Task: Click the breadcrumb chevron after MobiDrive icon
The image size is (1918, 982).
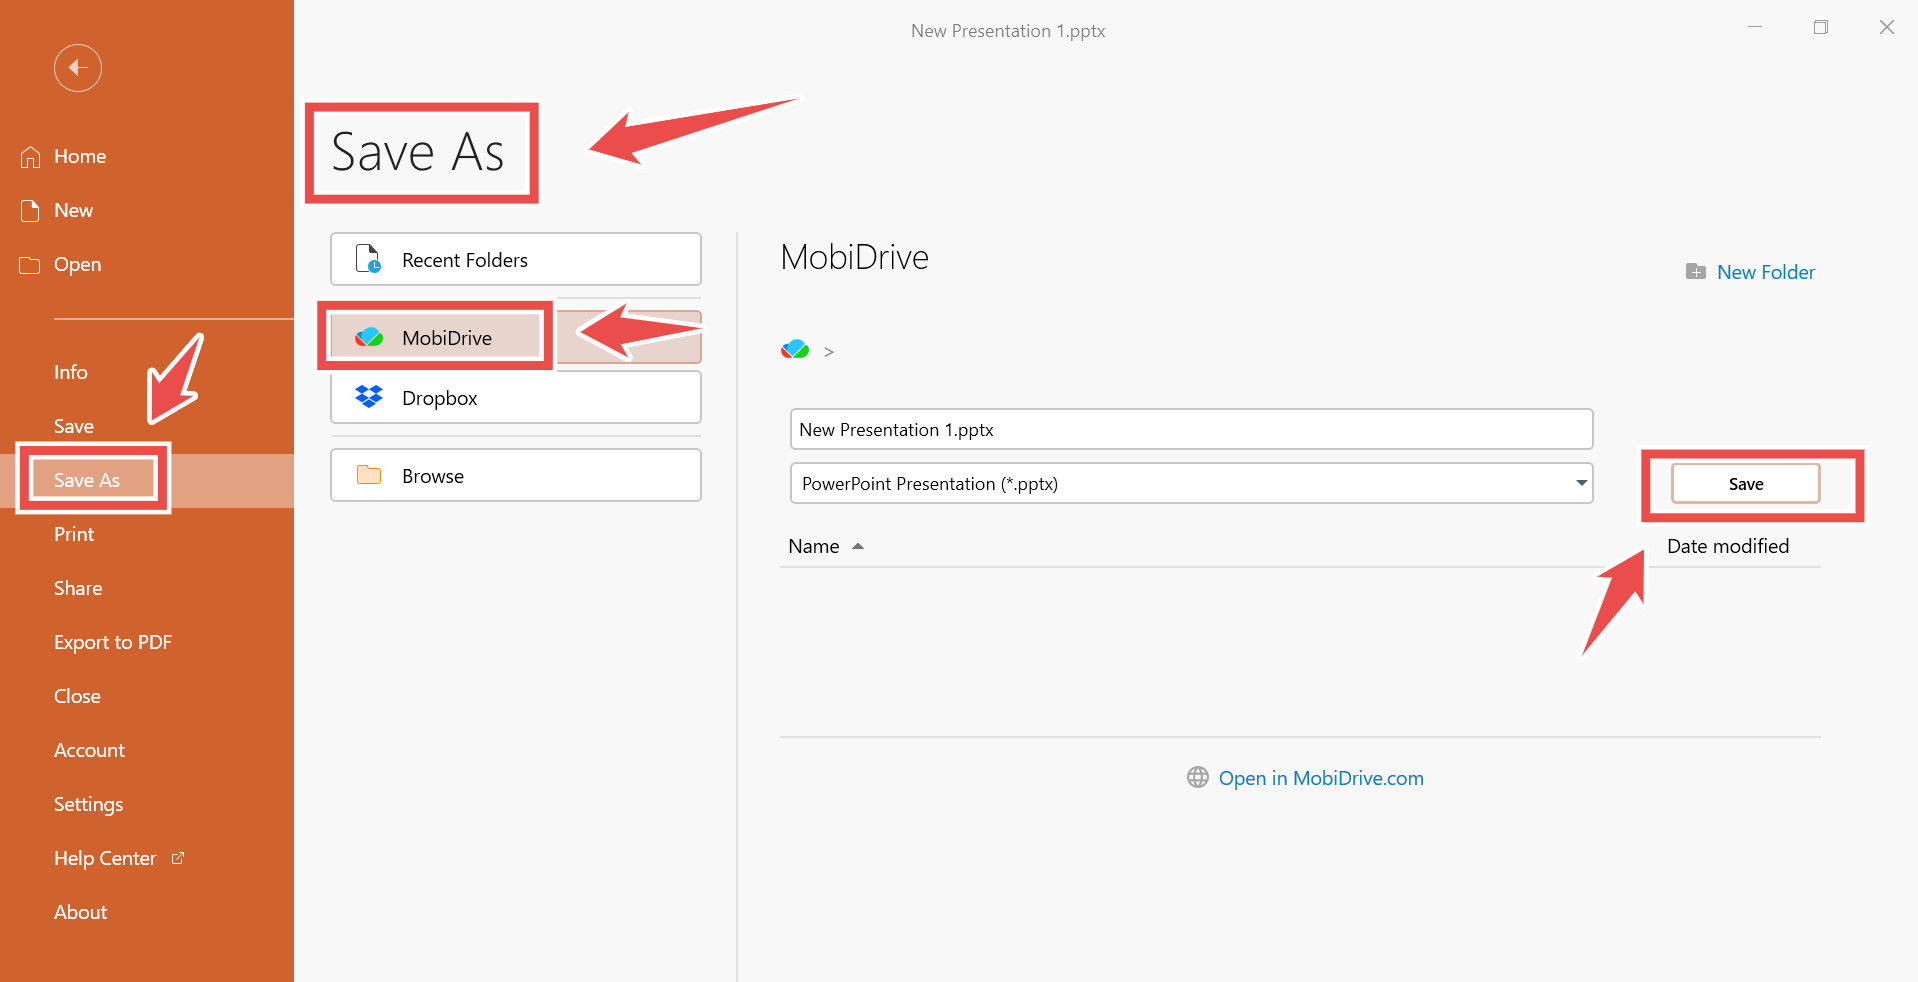Action: (829, 352)
